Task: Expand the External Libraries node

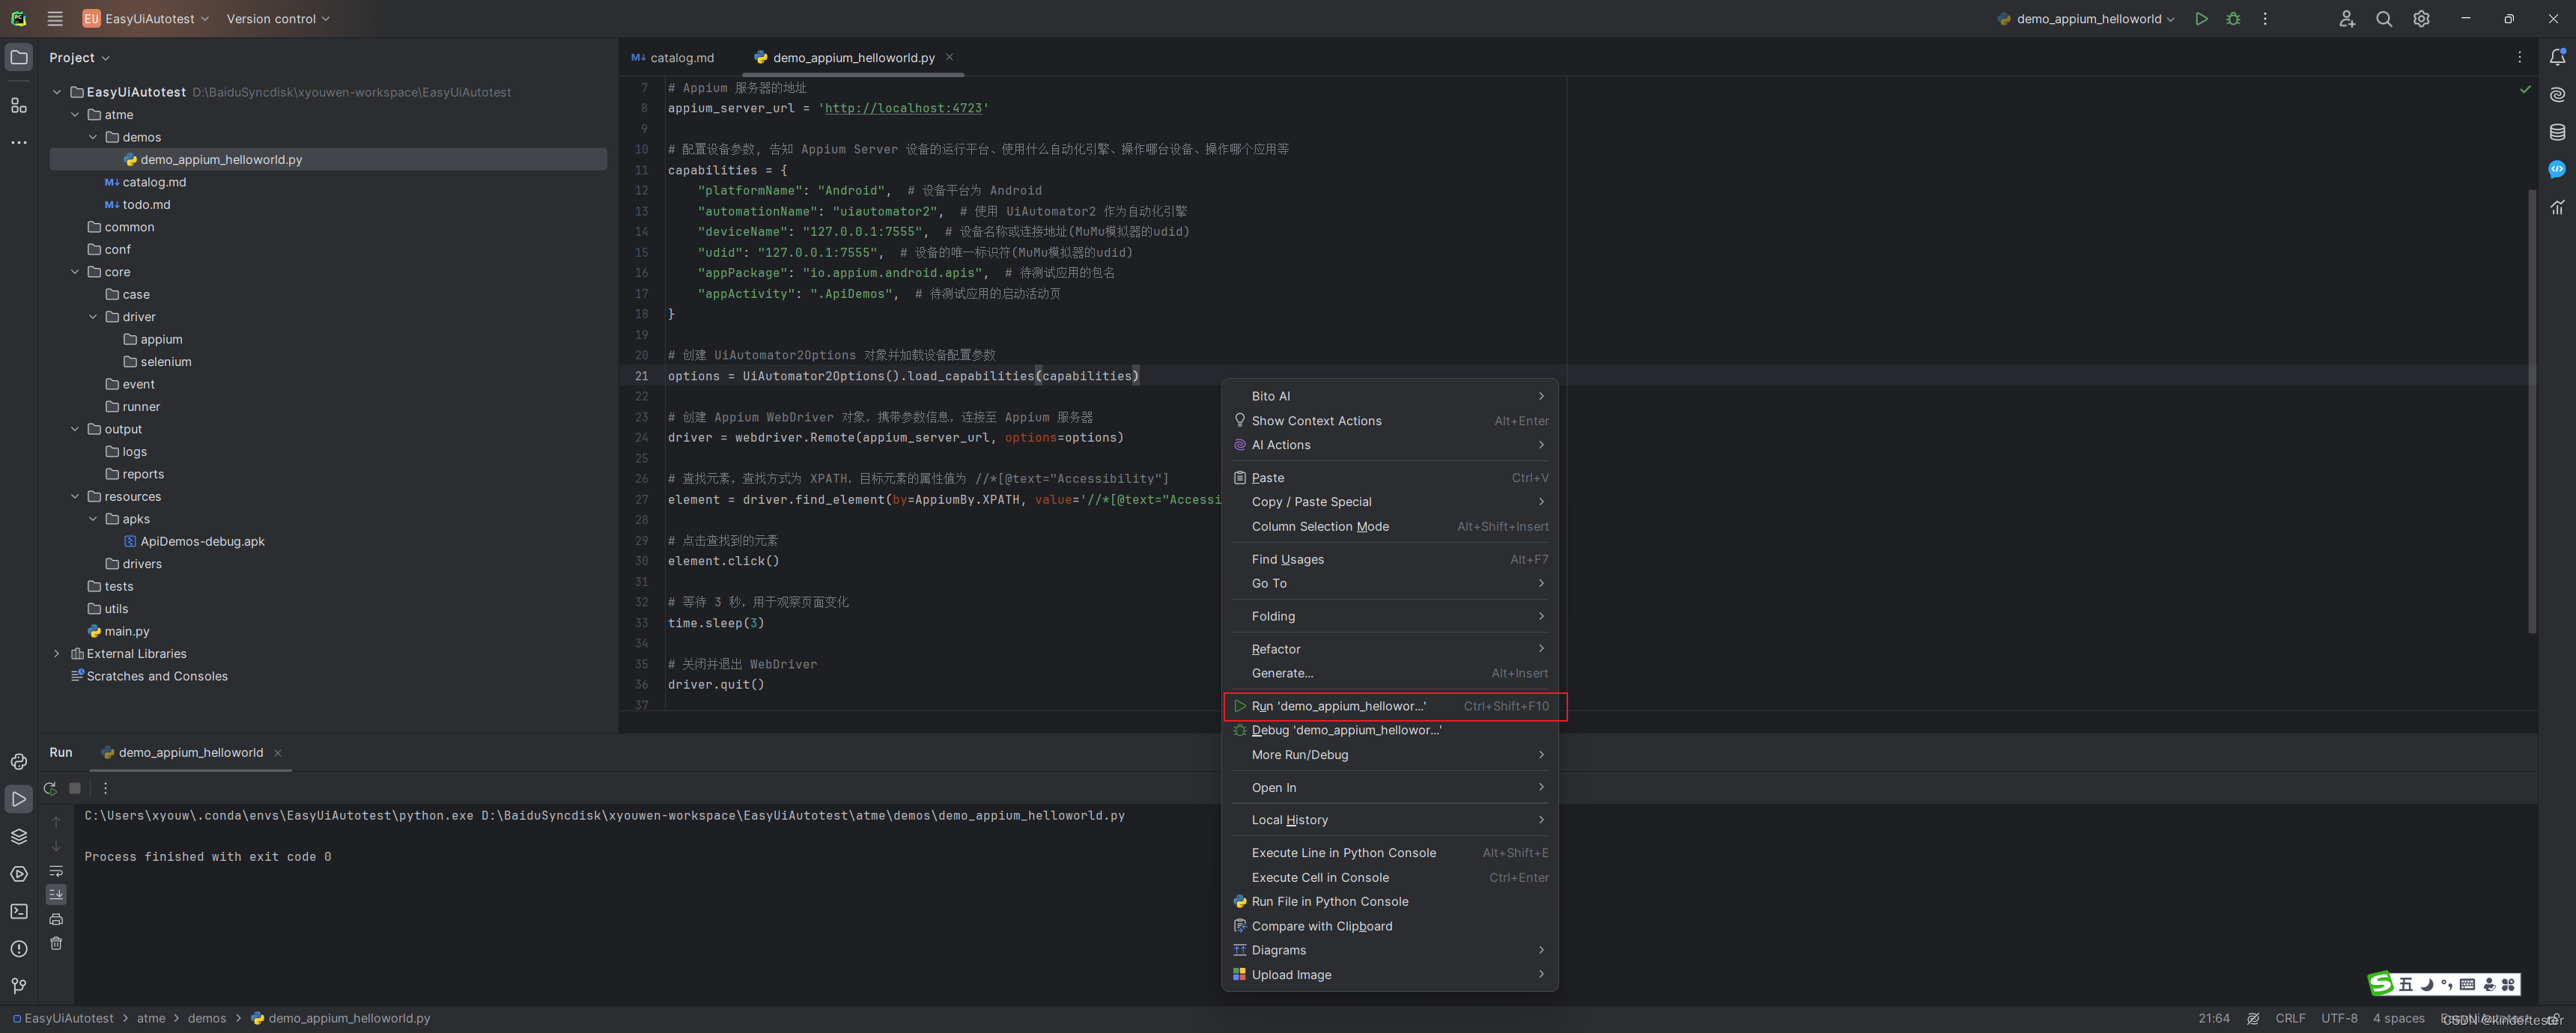Action: click(x=57, y=654)
